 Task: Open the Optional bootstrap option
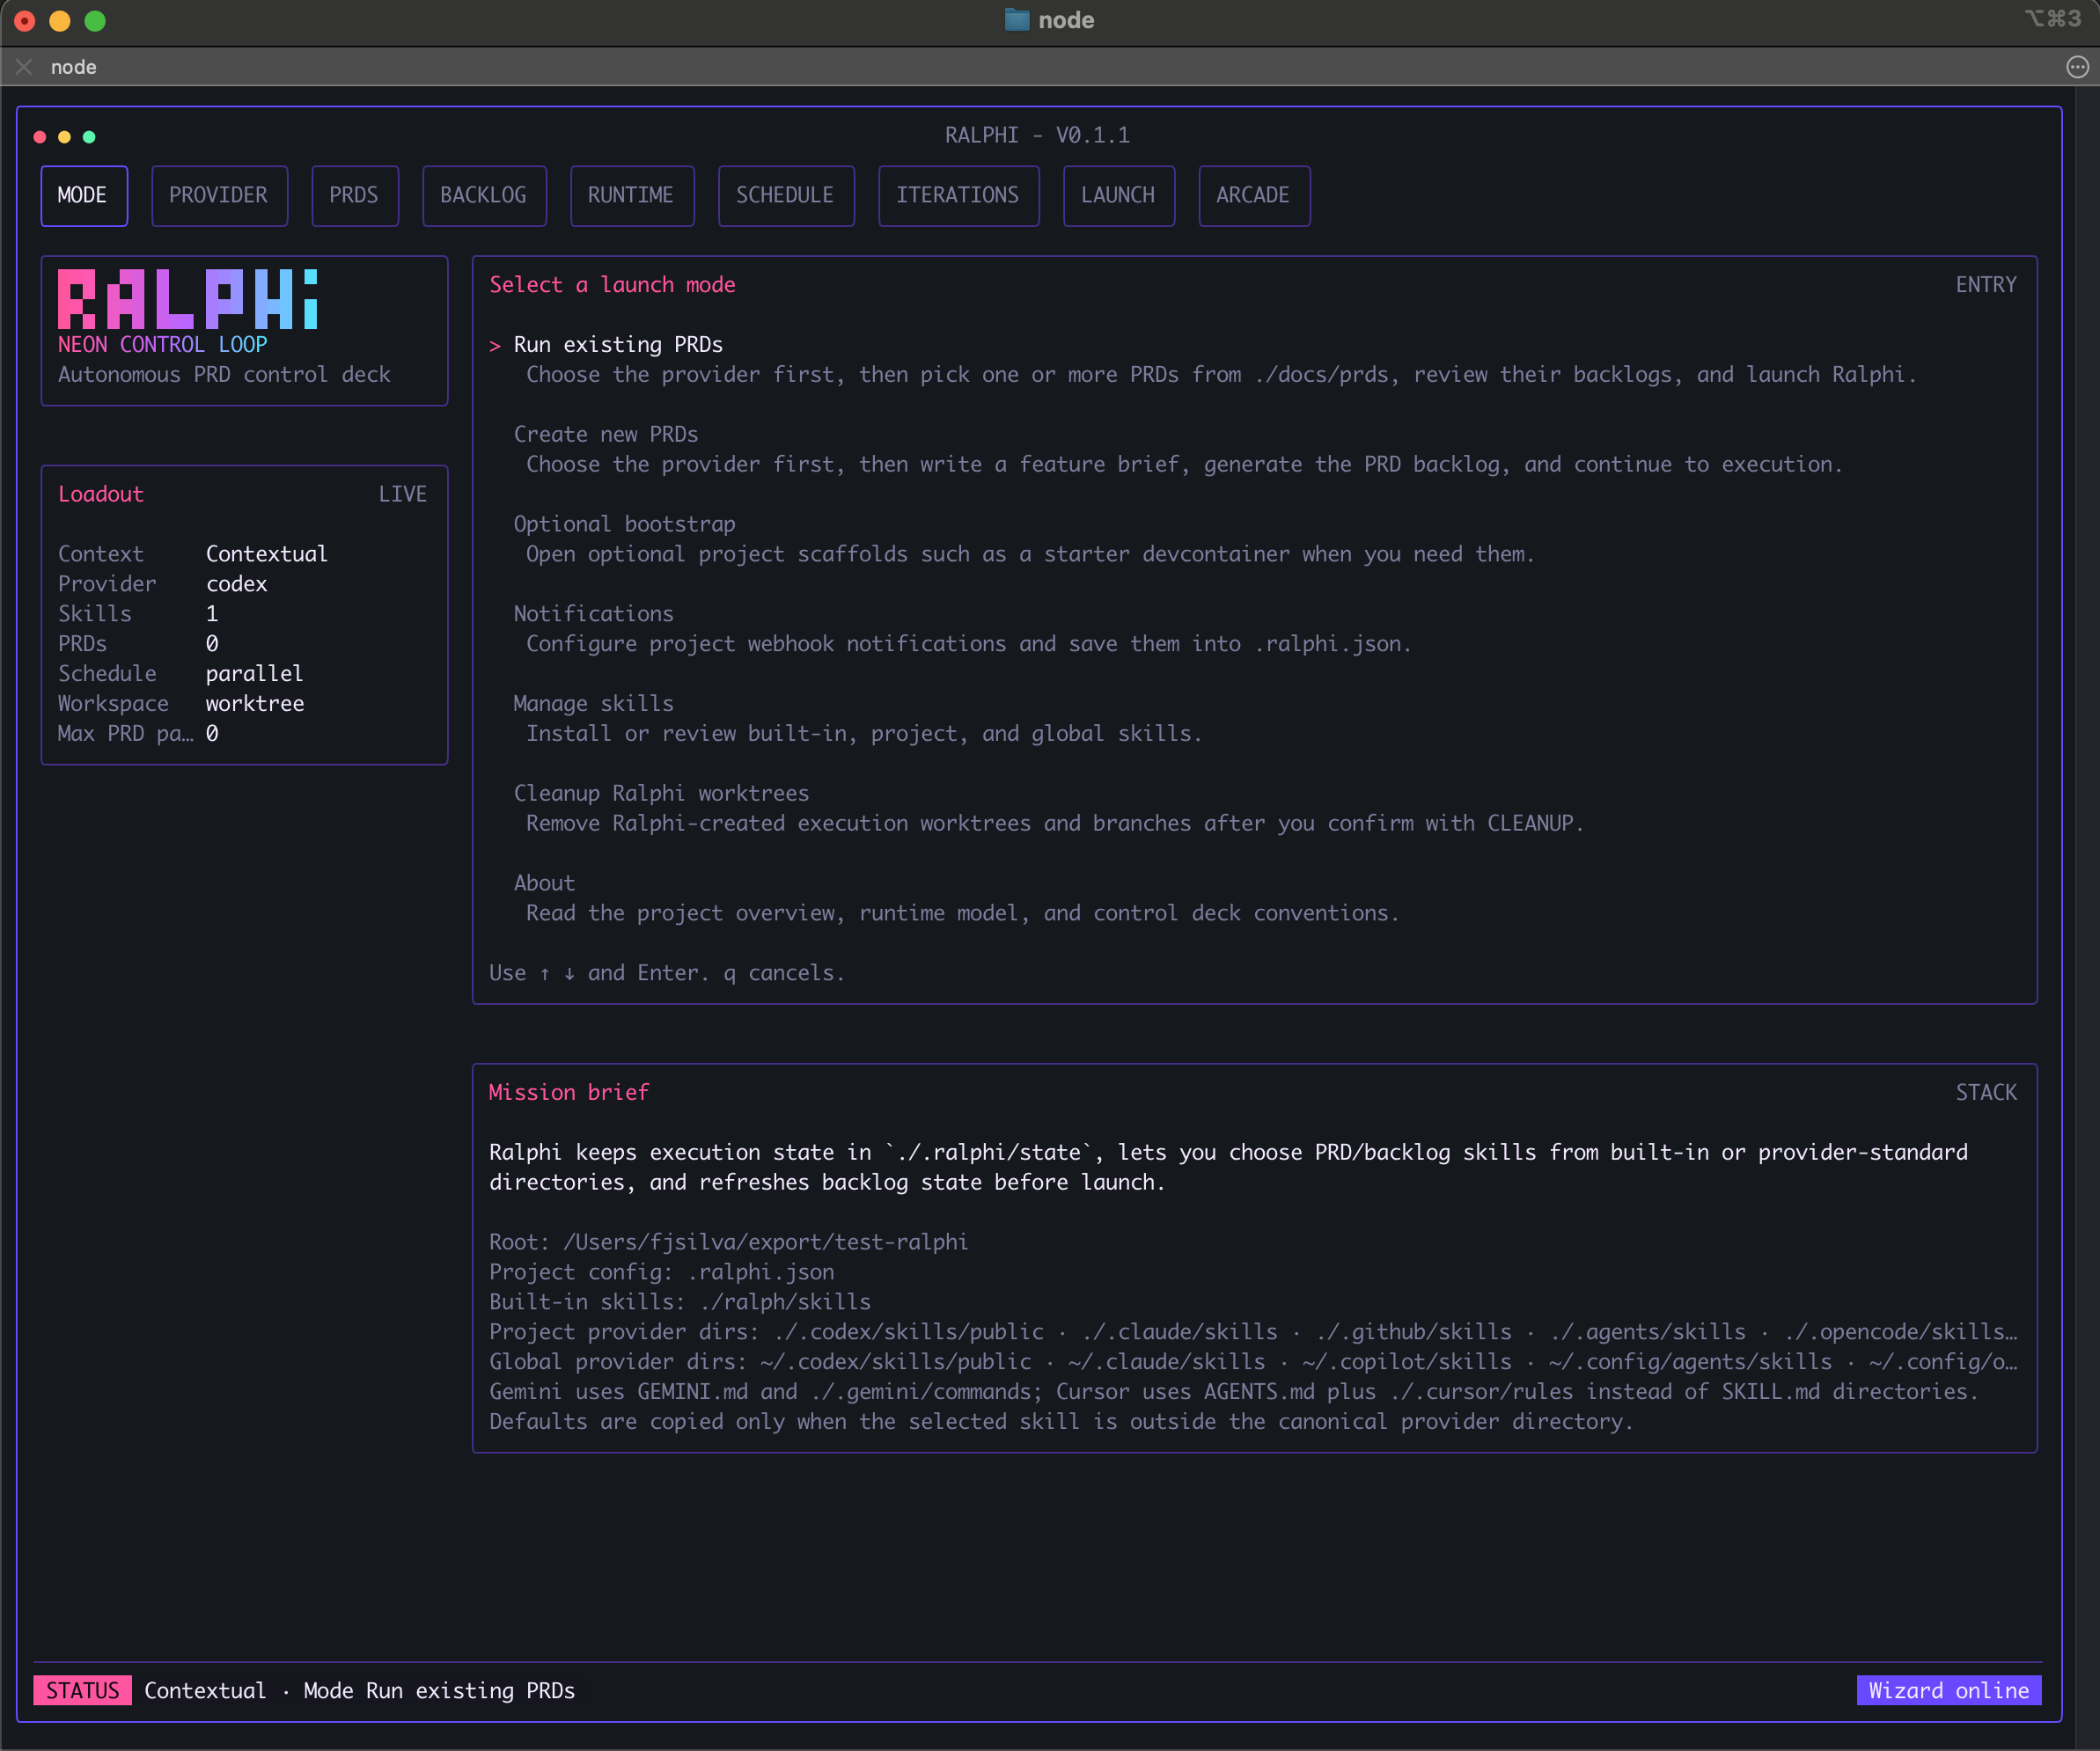[x=624, y=523]
